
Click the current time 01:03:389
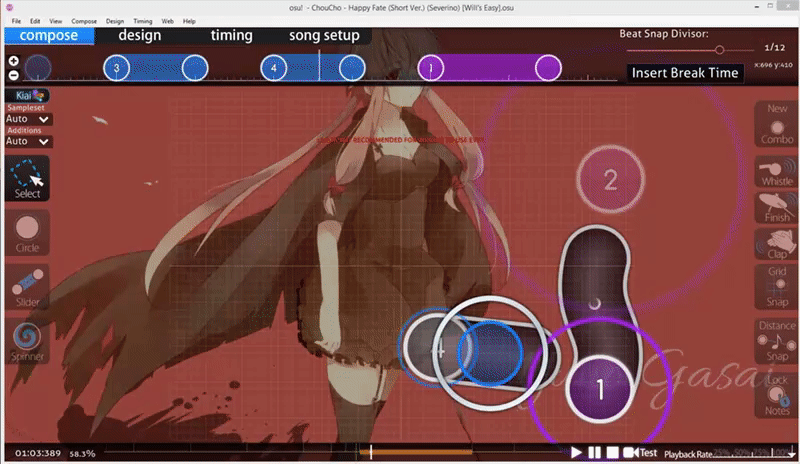point(38,453)
